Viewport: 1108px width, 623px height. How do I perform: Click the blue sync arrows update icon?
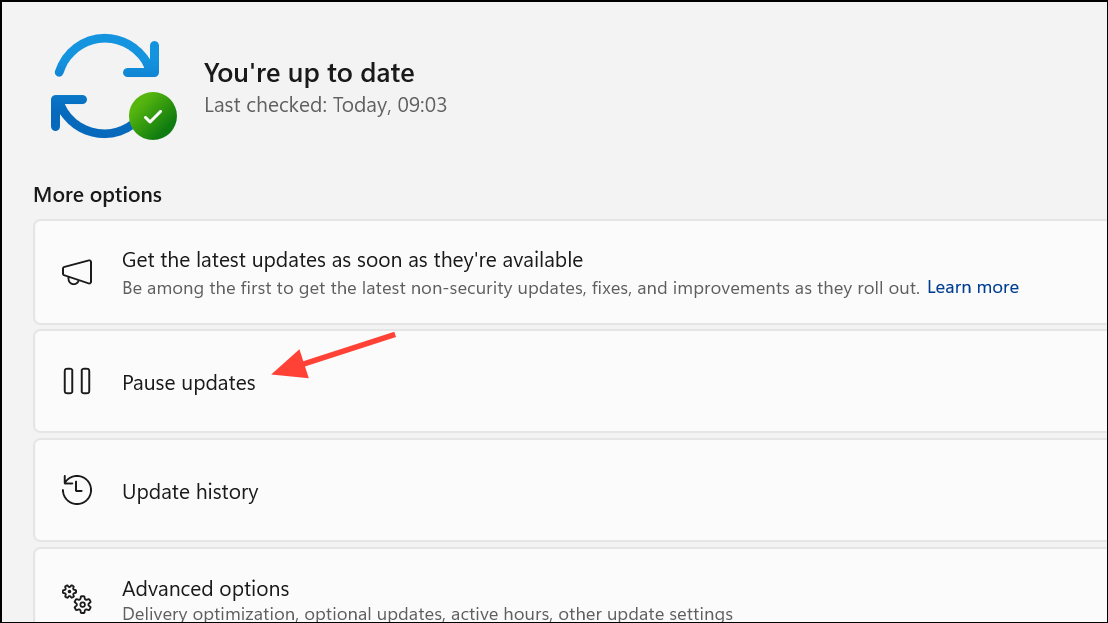(x=106, y=85)
